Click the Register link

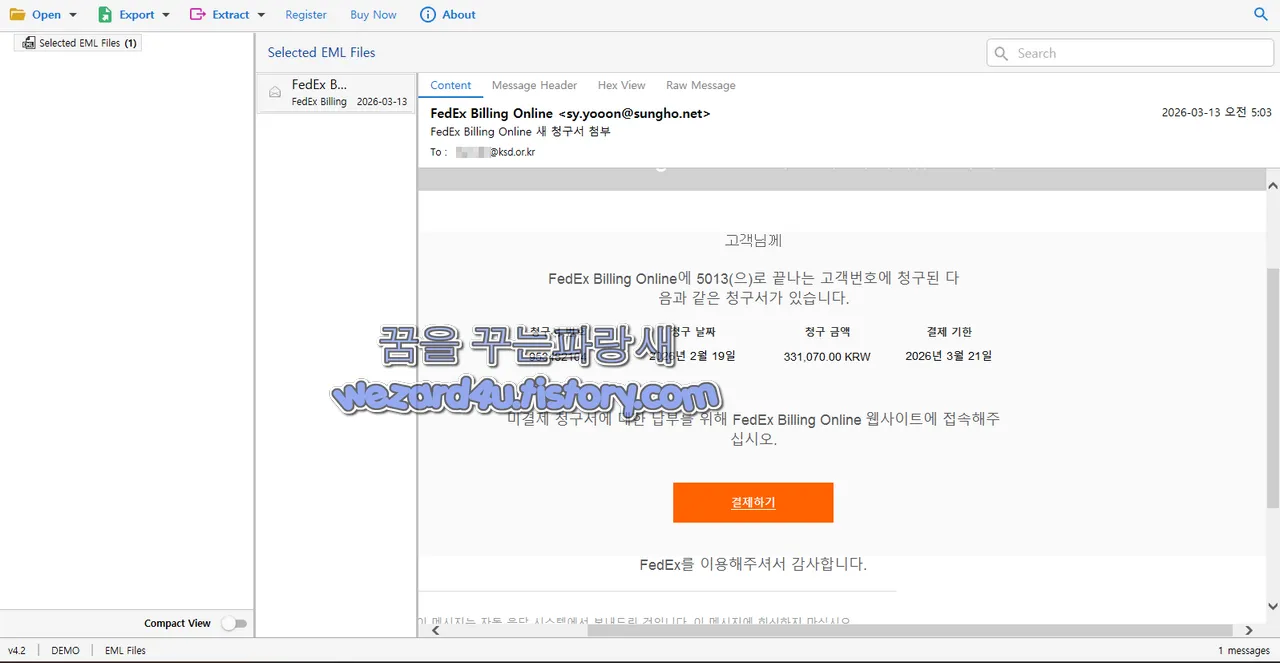pyautogui.click(x=306, y=14)
